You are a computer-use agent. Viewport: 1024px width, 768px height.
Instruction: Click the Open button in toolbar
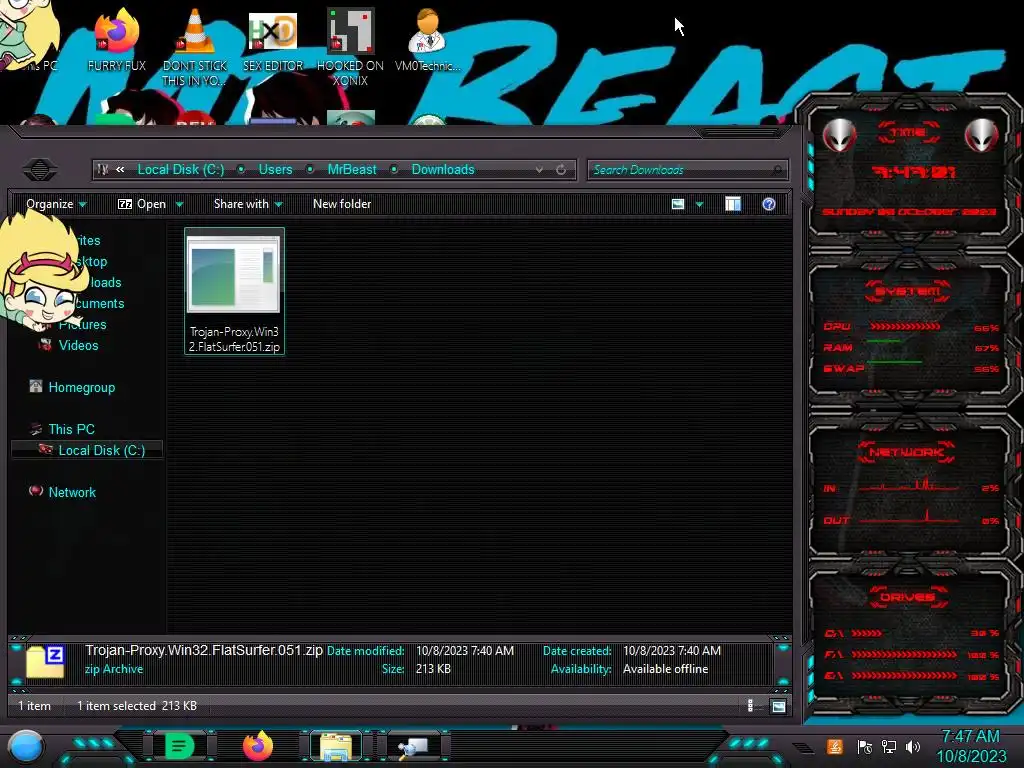point(142,204)
